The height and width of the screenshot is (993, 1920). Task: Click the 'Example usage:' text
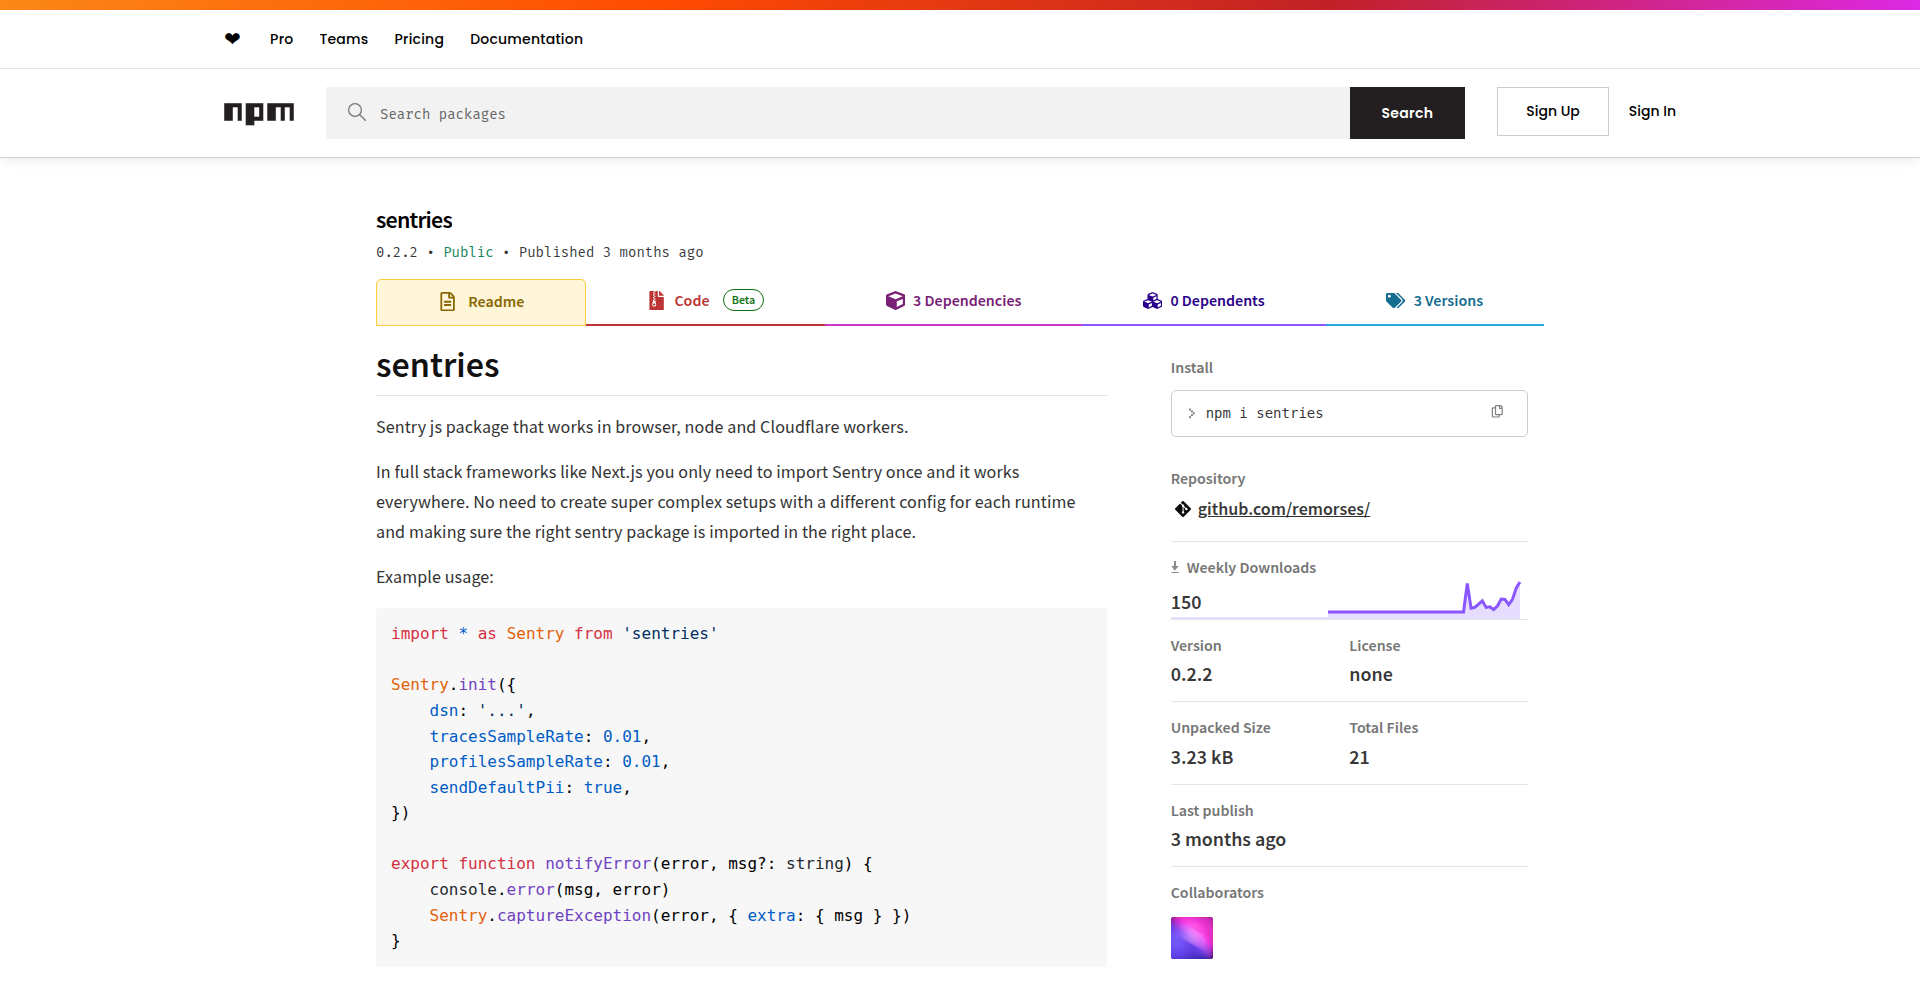click(435, 577)
